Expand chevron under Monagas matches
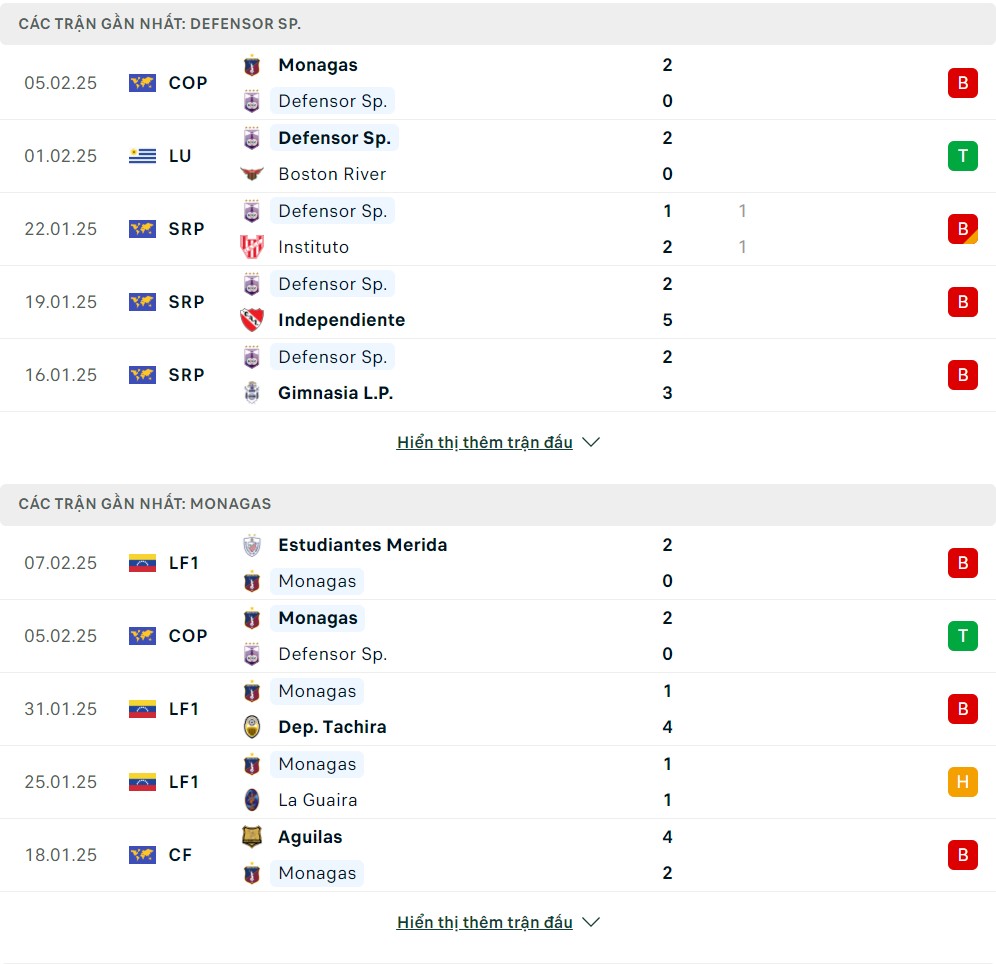Image resolution: width=996 pixels, height=964 pixels. pyautogui.click(x=591, y=922)
